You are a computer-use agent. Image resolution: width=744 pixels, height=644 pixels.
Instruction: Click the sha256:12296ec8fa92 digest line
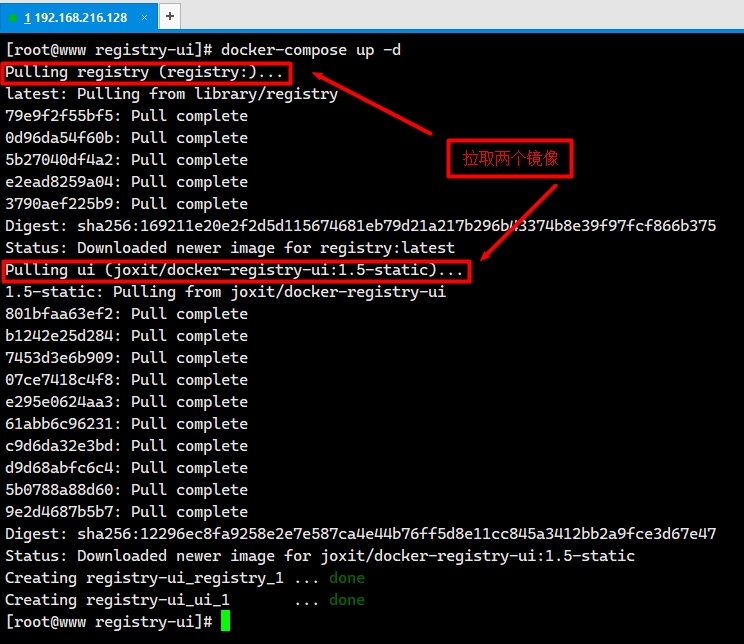pyautogui.click(x=360, y=534)
